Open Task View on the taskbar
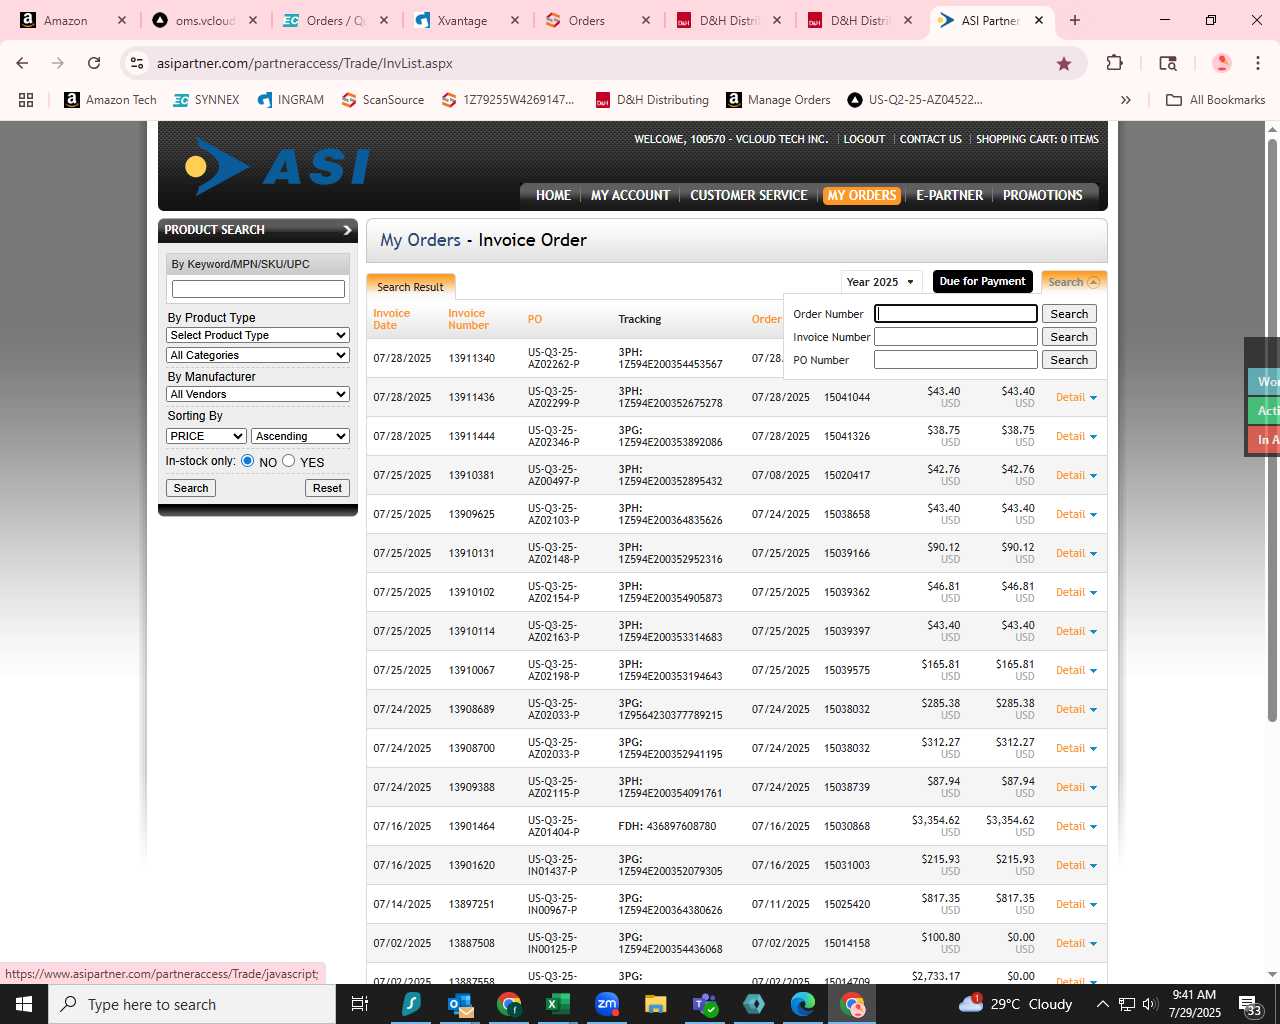Image resolution: width=1280 pixels, height=1024 pixels. point(360,1004)
